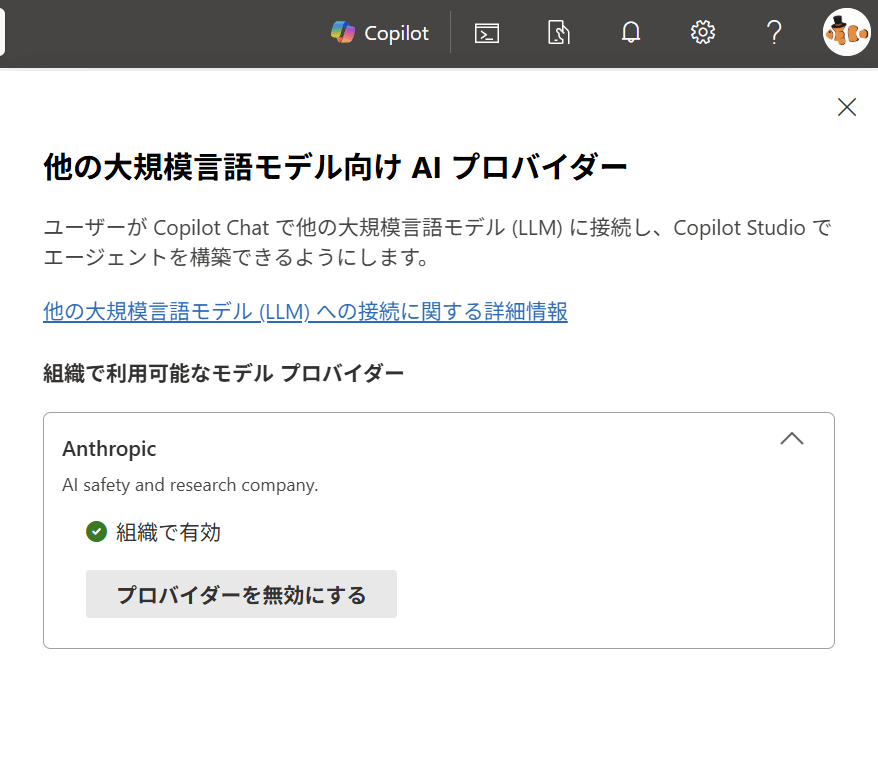Click the Anthropic provider title
The width and height of the screenshot is (878, 782).
109,449
